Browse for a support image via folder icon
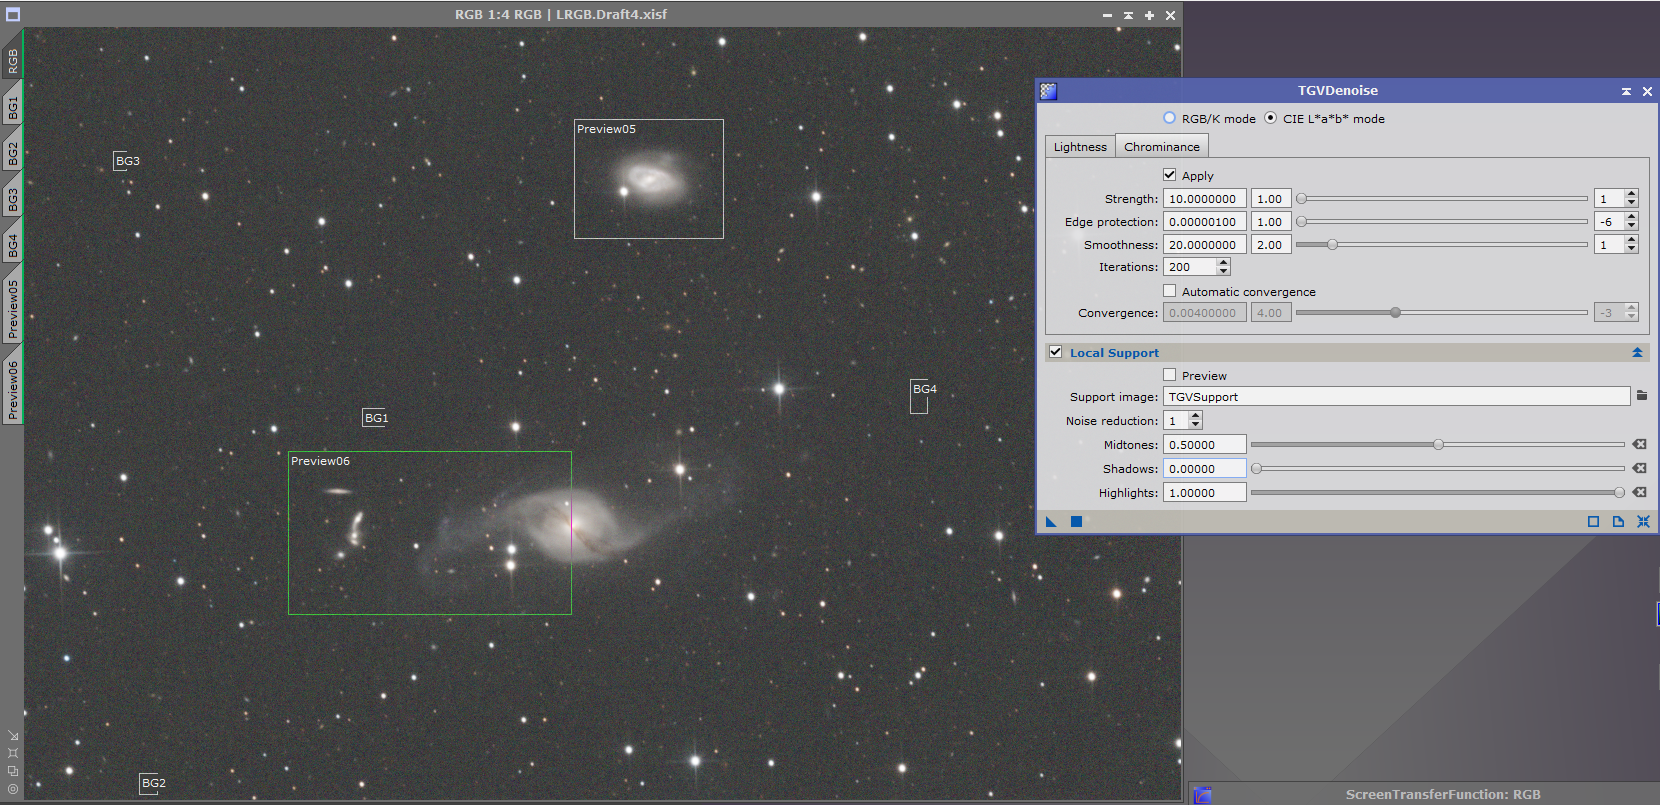The height and width of the screenshot is (805, 1660). pos(1641,396)
